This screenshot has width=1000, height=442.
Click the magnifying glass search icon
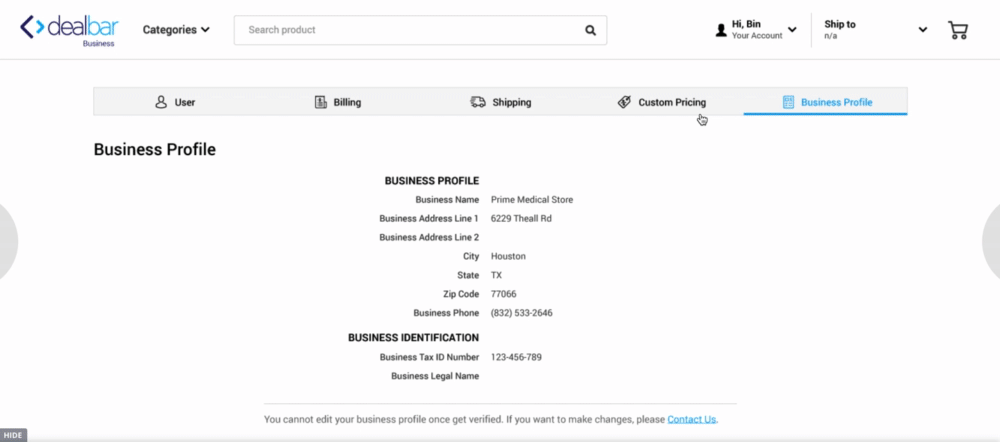(x=590, y=30)
